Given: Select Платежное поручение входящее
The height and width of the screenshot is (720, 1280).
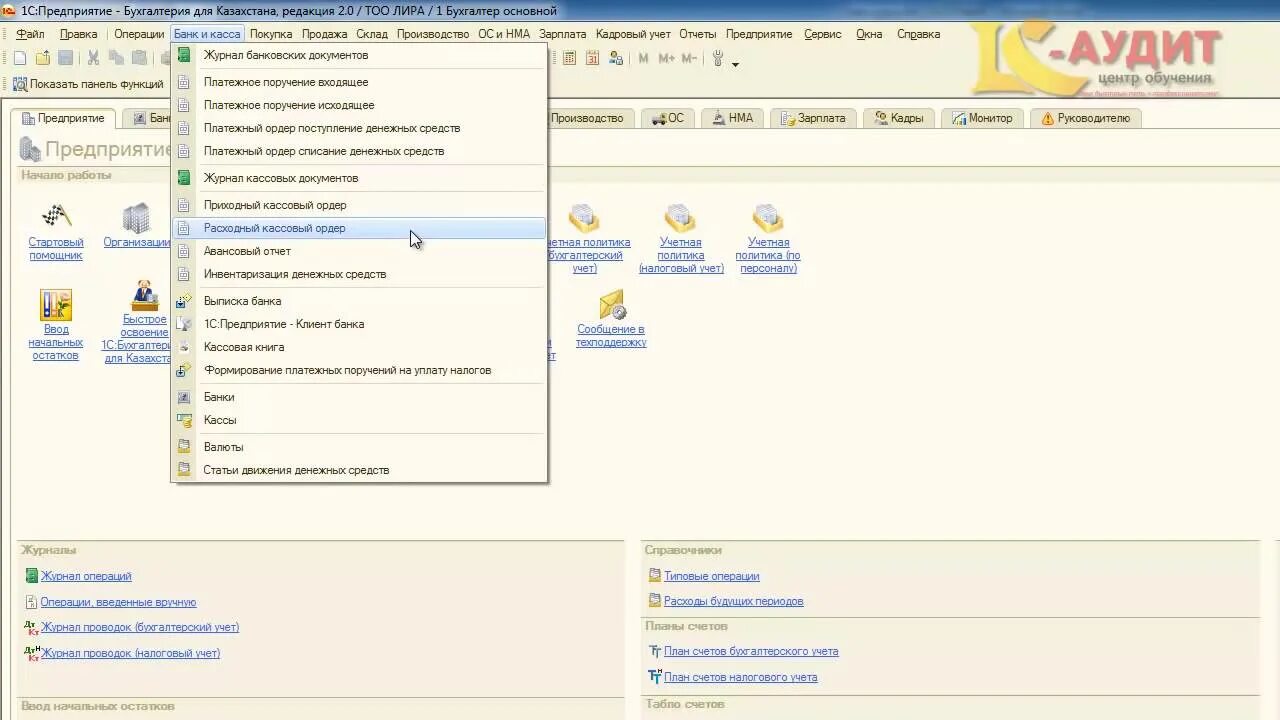Looking at the screenshot, I should pyautogui.click(x=359, y=82).
